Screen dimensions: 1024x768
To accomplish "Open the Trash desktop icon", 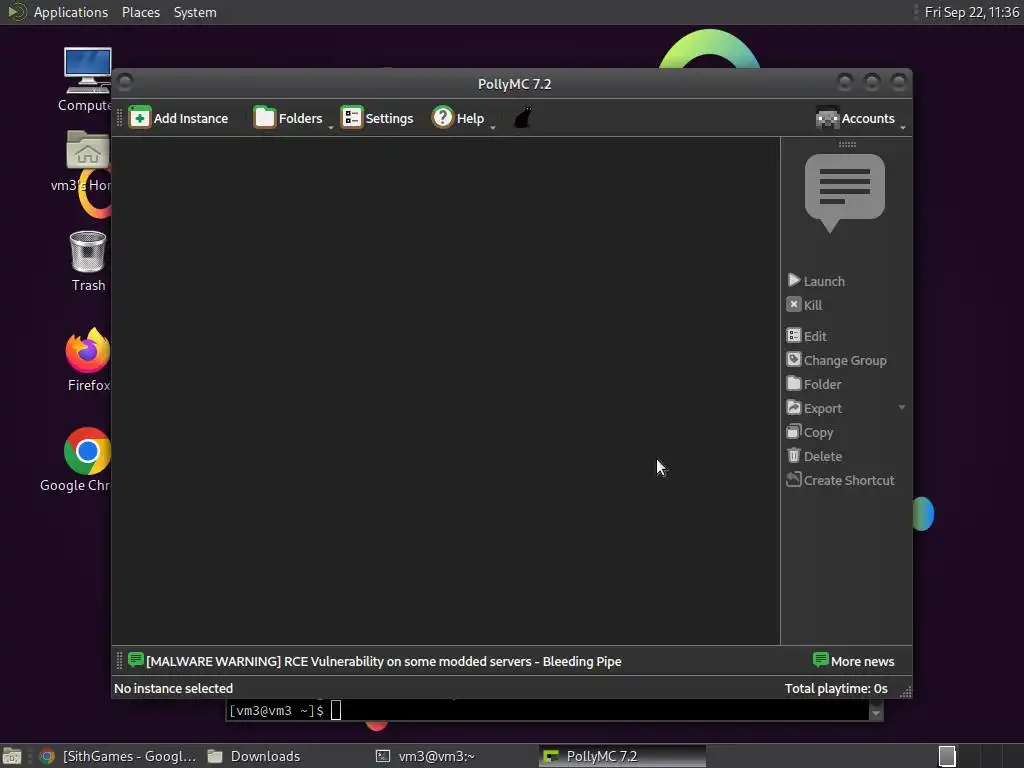I will (88, 261).
